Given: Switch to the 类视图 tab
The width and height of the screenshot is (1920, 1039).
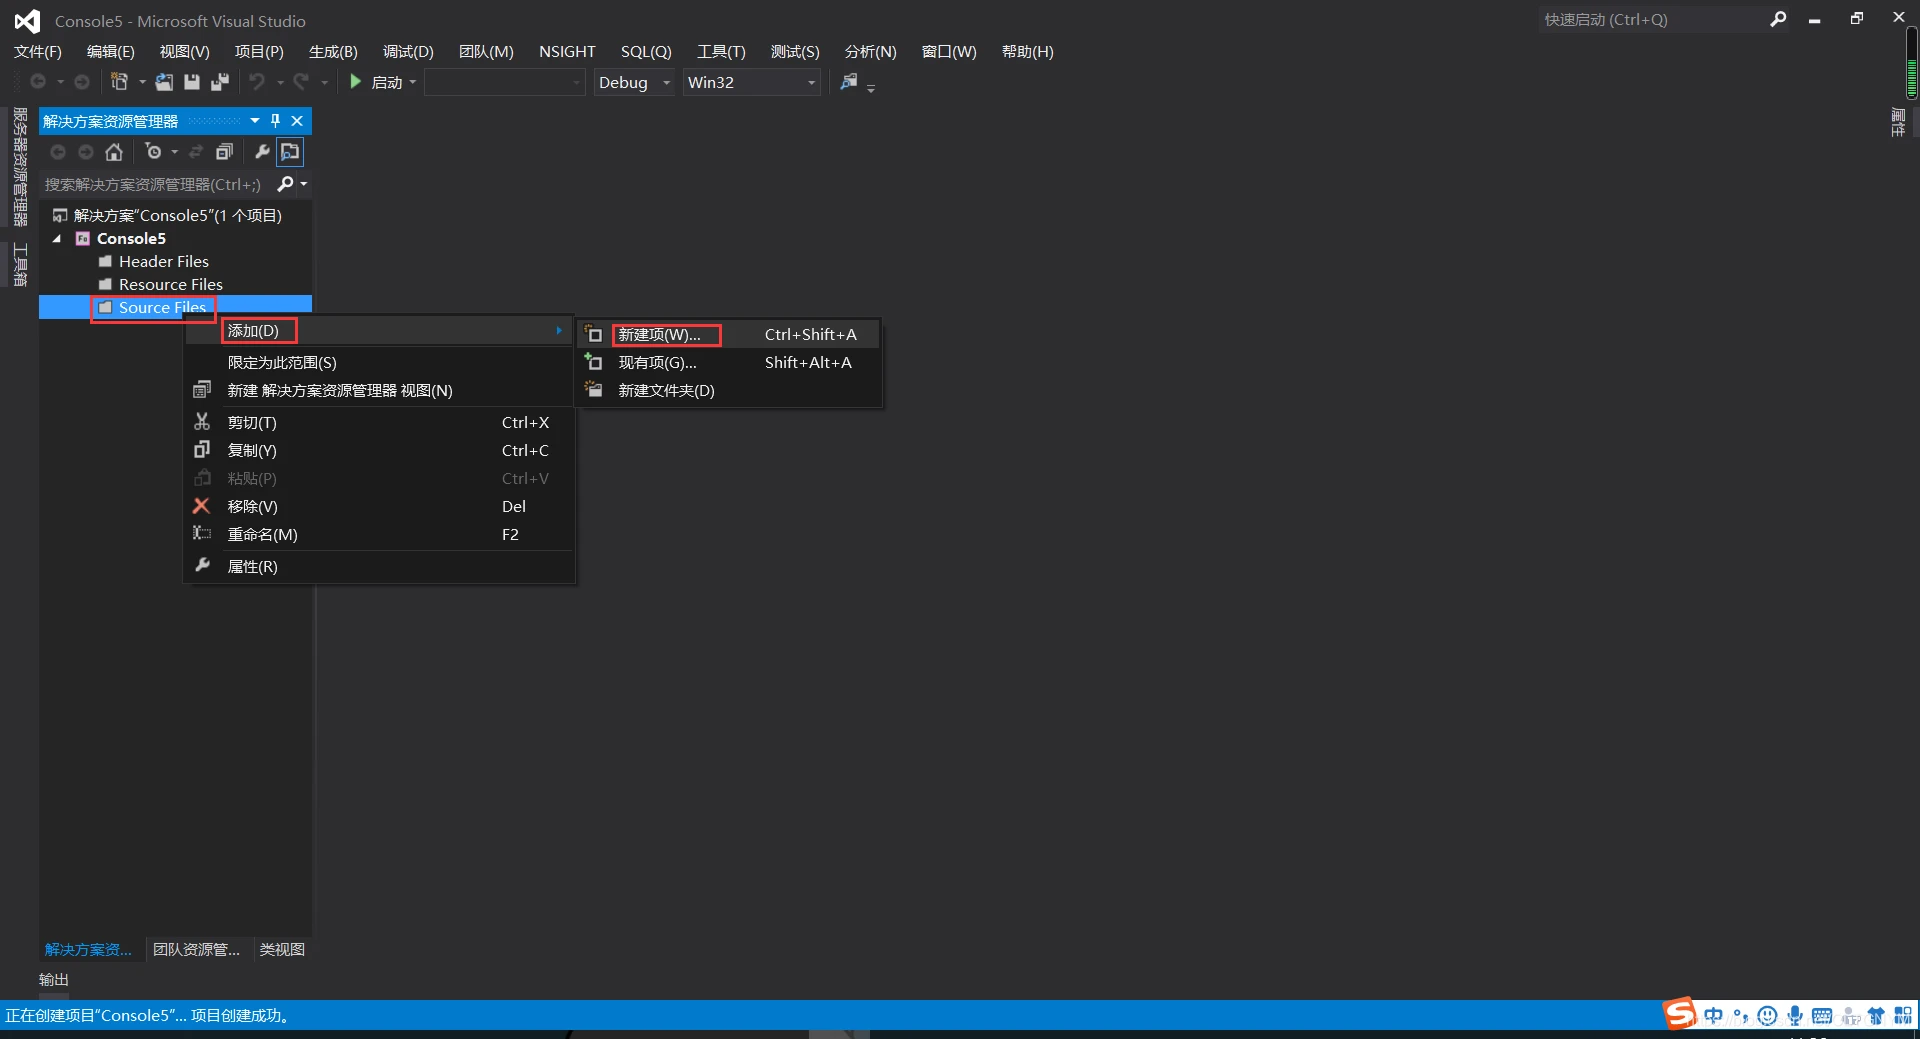Looking at the screenshot, I should 282,949.
